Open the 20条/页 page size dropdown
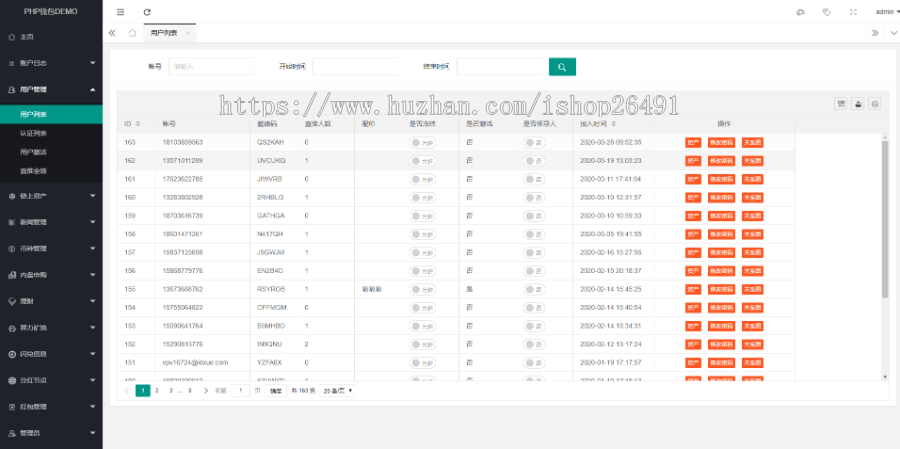 337,390
